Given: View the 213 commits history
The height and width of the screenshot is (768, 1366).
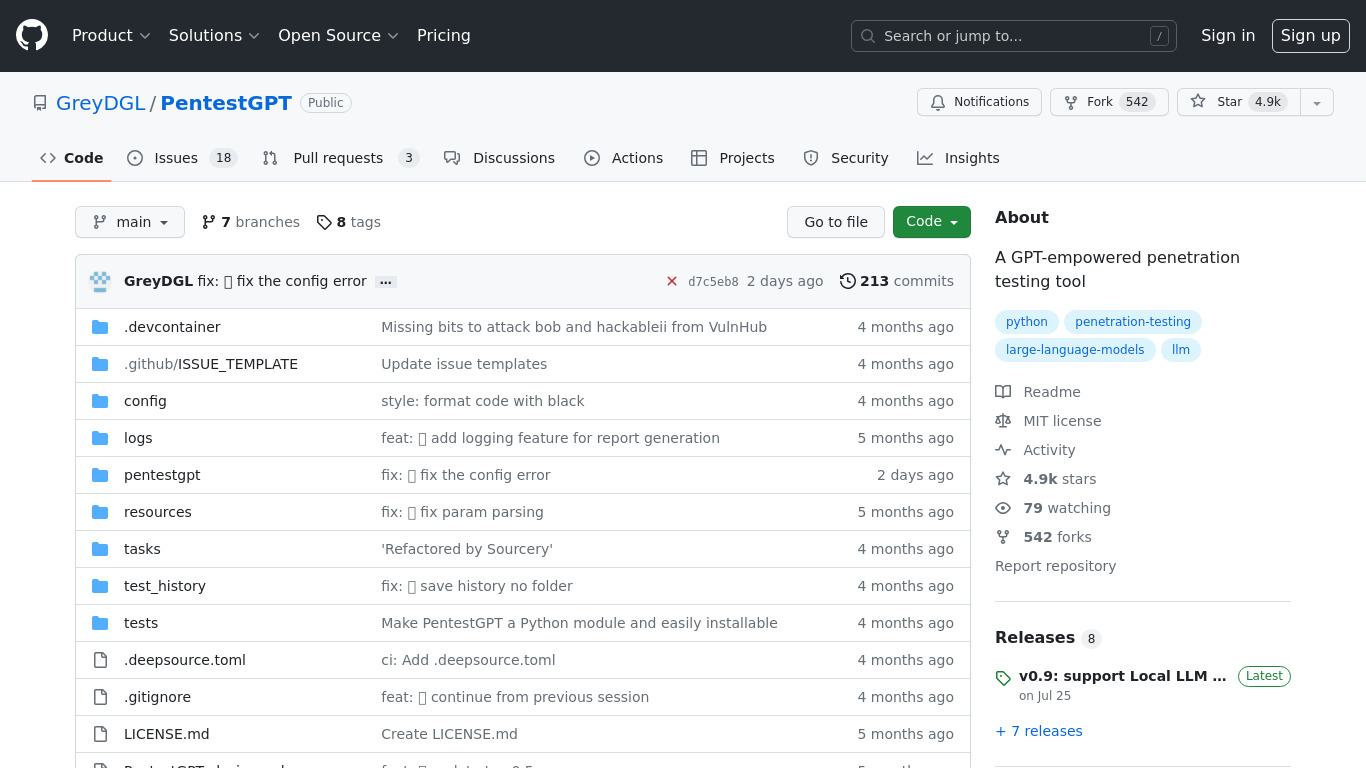Looking at the screenshot, I should tap(897, 281).
